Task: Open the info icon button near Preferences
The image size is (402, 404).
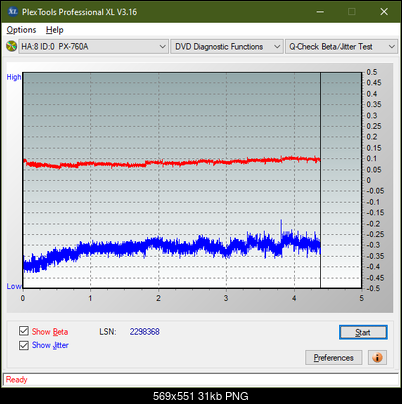Action: [x=377, y=358]
